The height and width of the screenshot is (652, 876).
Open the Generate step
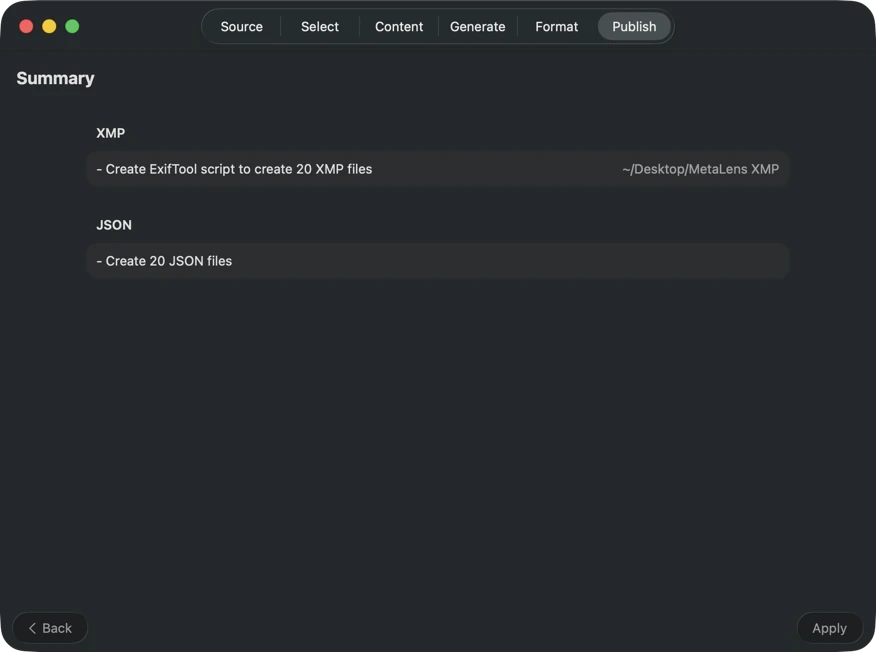(x=477, y=26)
